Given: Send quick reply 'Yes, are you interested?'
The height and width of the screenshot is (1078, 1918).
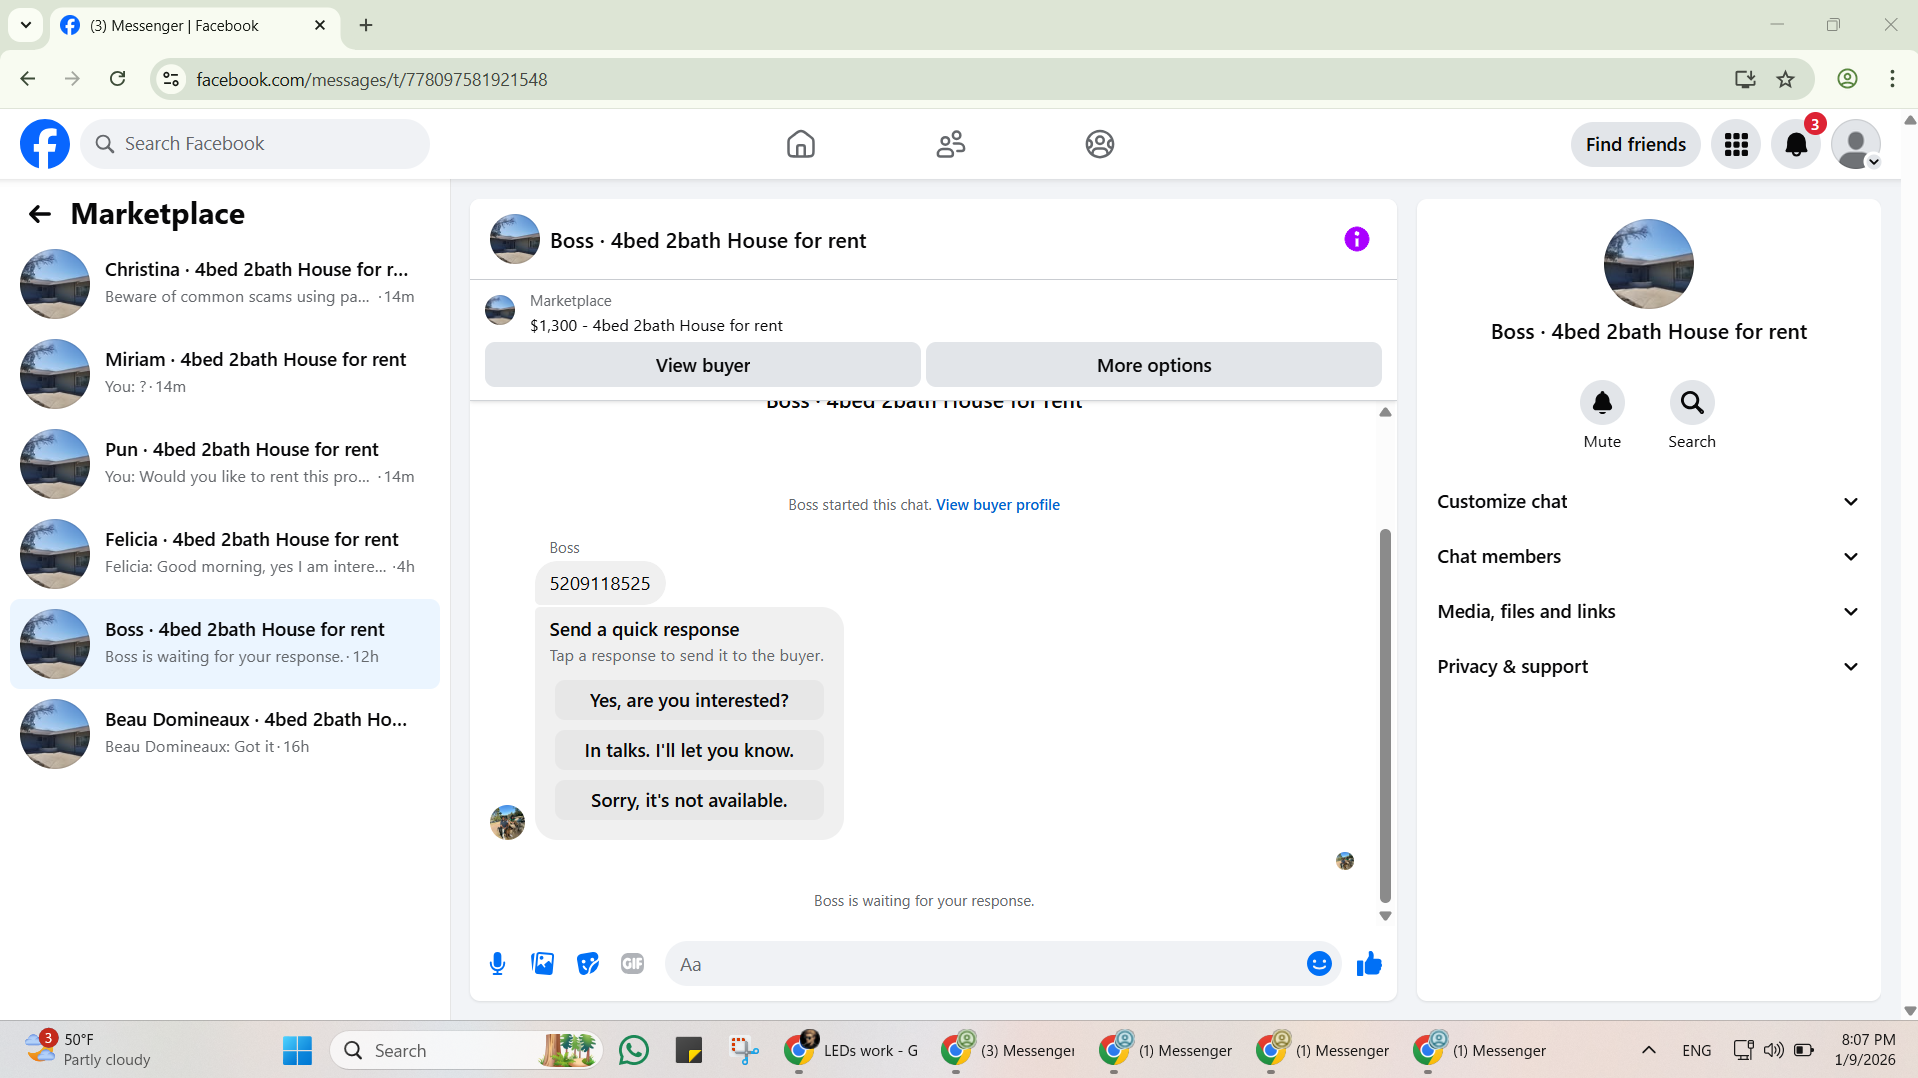Looking at the screenshot, I should (x=689, y=700).
